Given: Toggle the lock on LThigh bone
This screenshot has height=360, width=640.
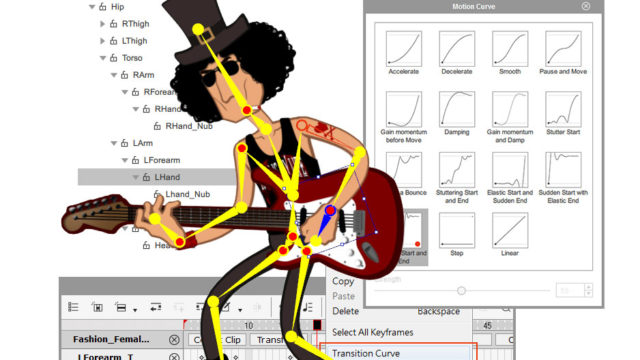Looking at the screenshot, I should pyautogui.click(x=114, y=41).
